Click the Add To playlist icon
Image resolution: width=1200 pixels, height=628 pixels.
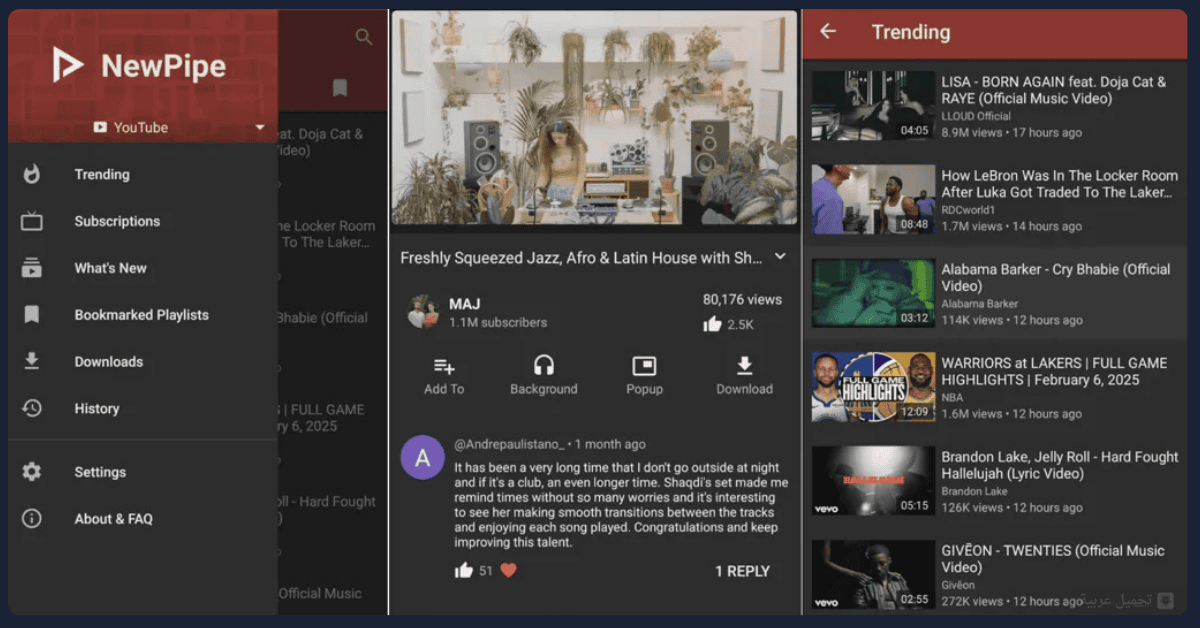click(444, 366)
